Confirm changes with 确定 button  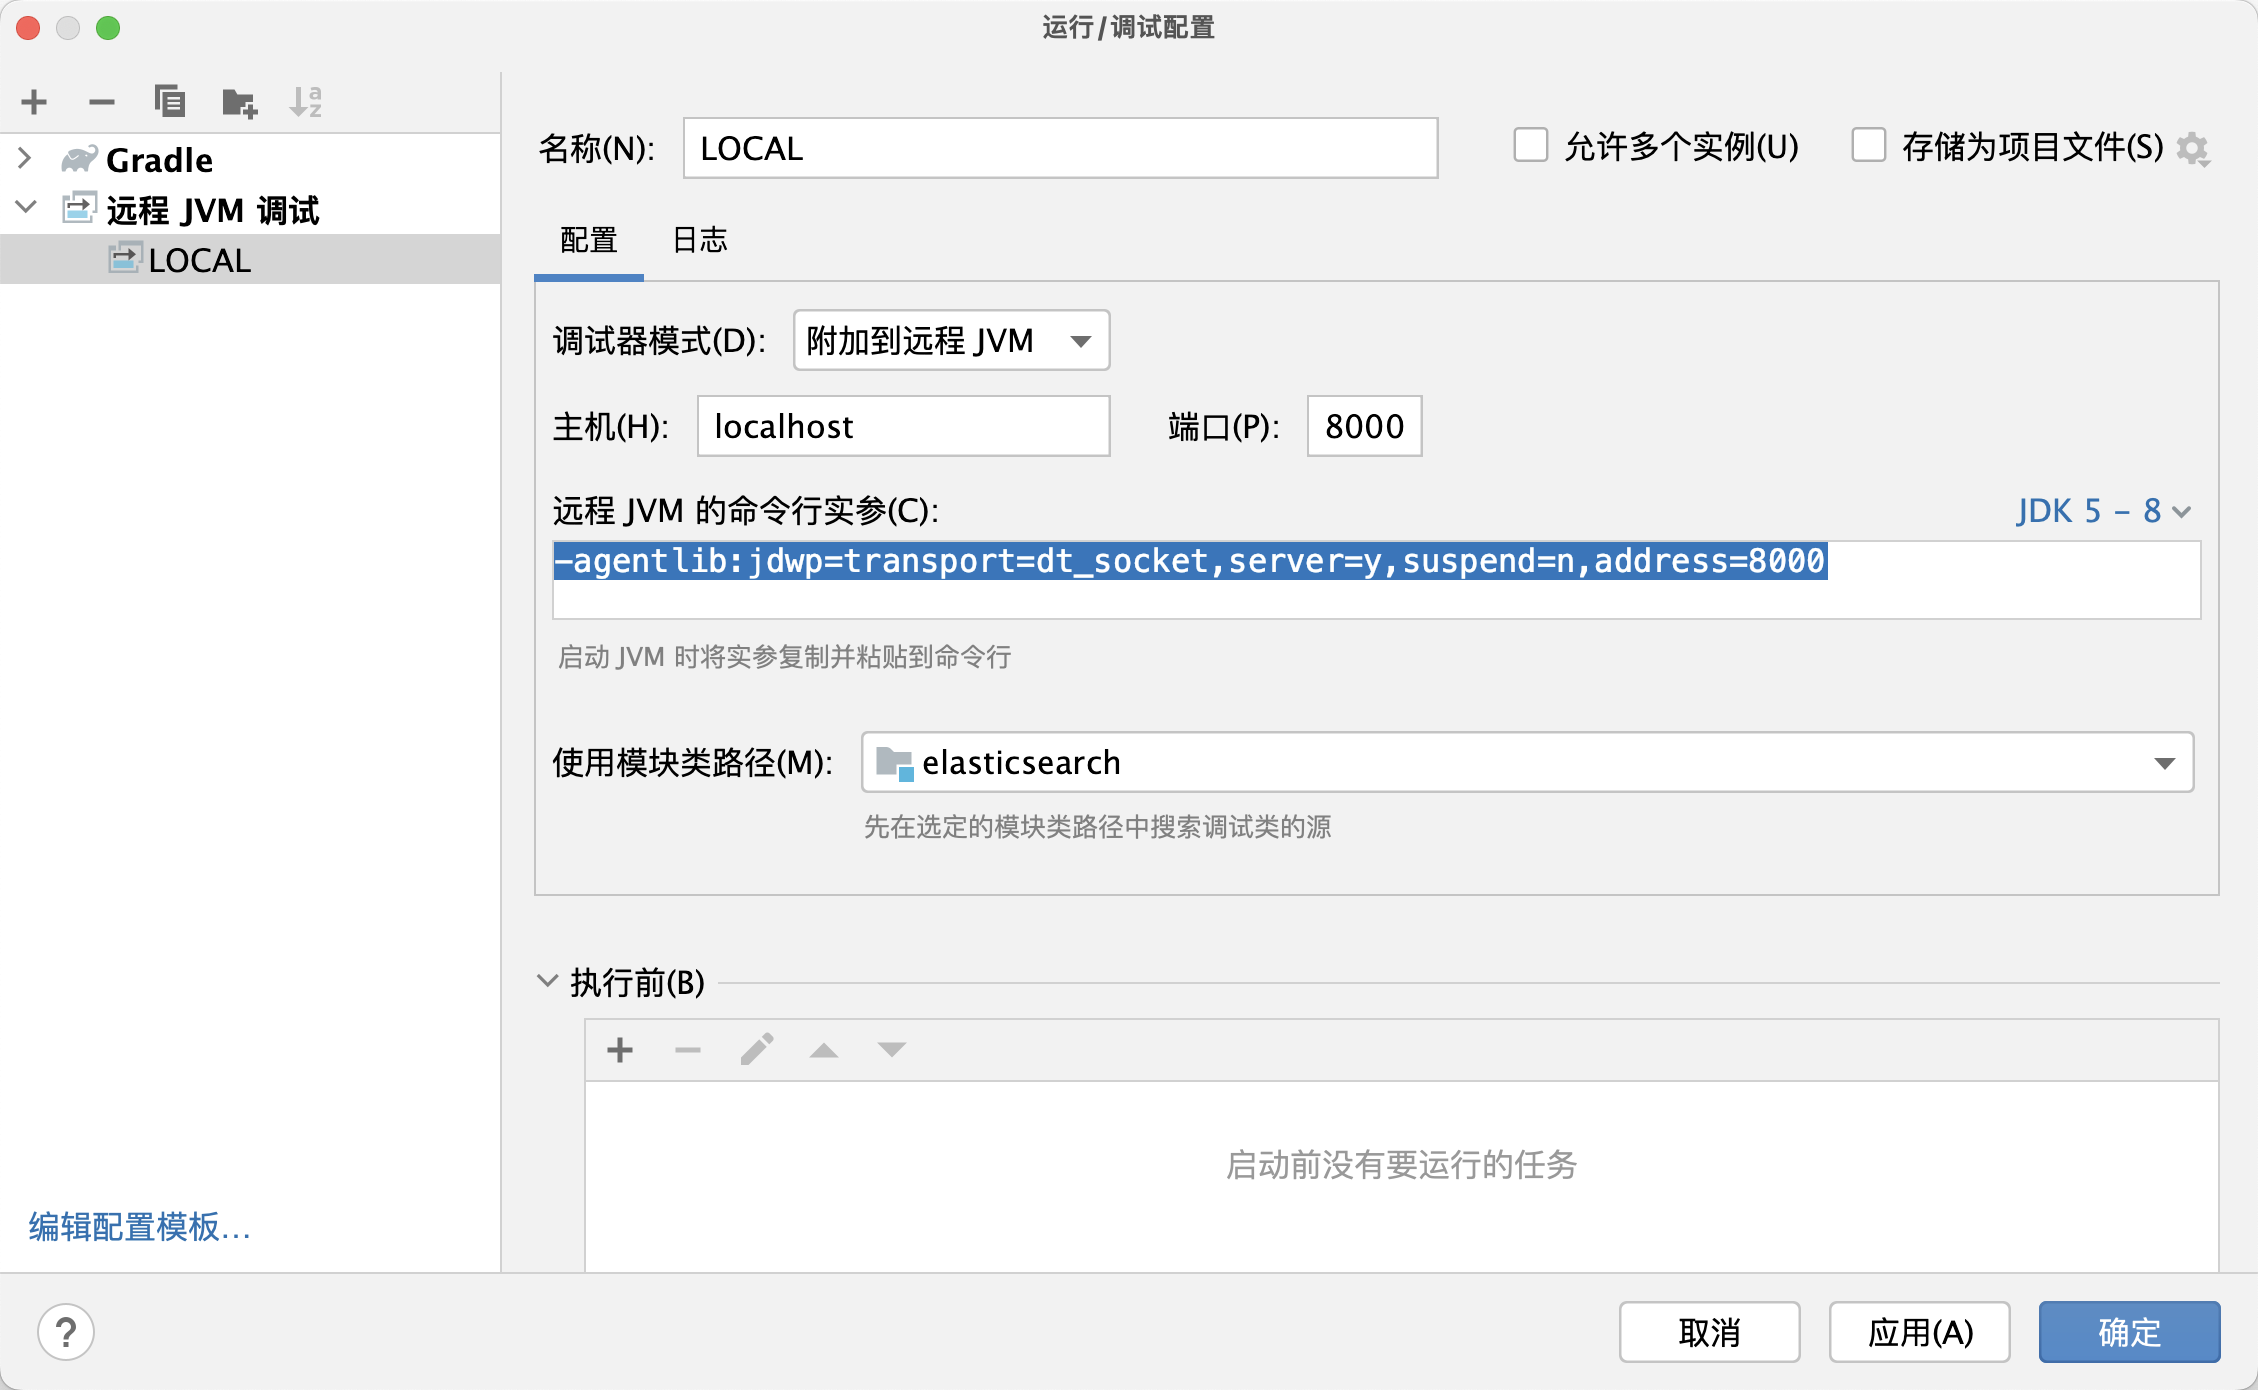(x=2128, y=1331)
